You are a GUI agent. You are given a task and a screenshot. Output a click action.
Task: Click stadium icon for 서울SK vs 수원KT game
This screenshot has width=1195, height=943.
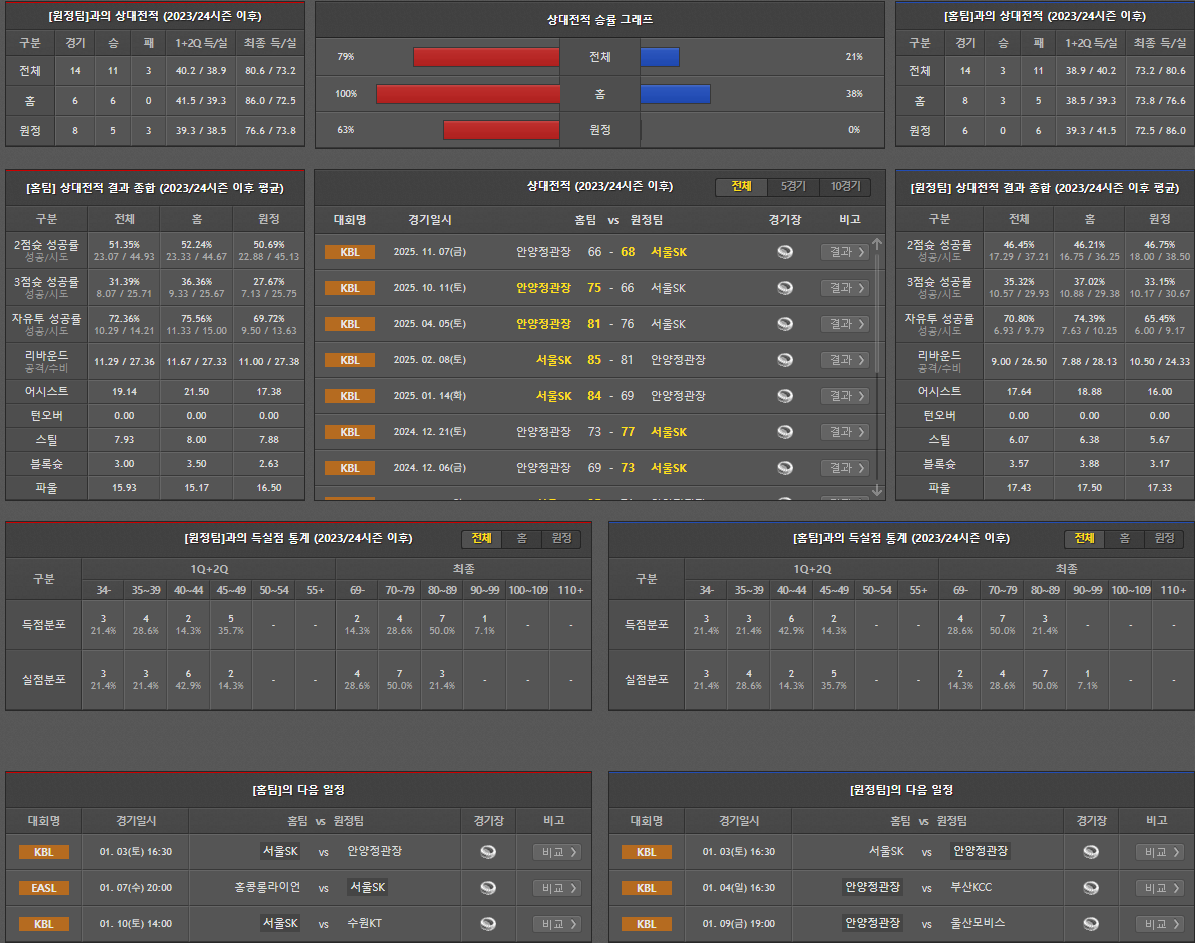click(488, 924)
